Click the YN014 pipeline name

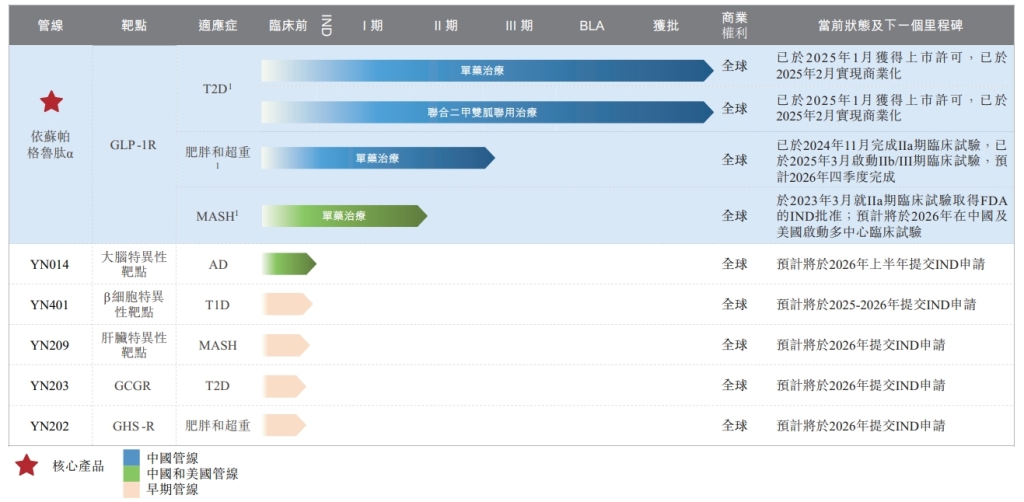click(x=49, y=264)
